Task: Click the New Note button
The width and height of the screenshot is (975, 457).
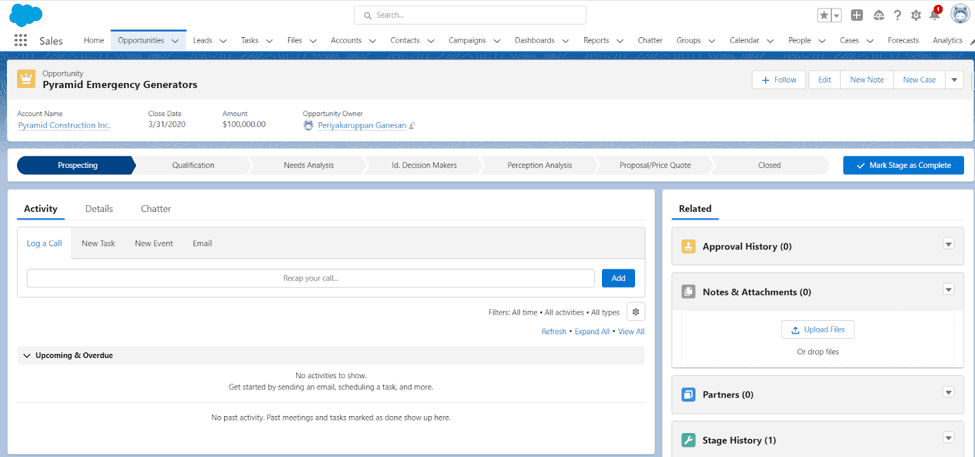Action: point(867,80)
